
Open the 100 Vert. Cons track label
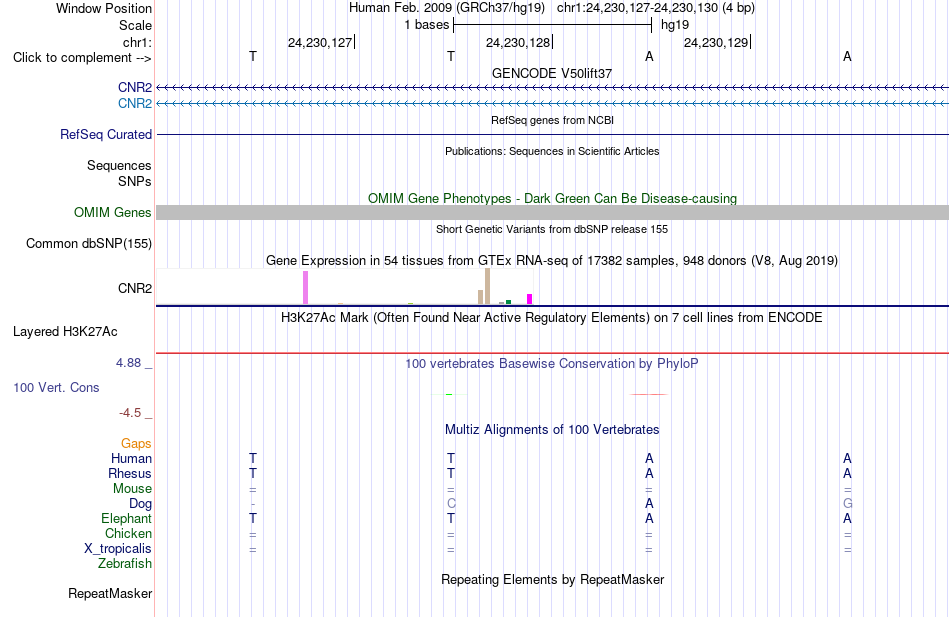(x=56, y=387)
